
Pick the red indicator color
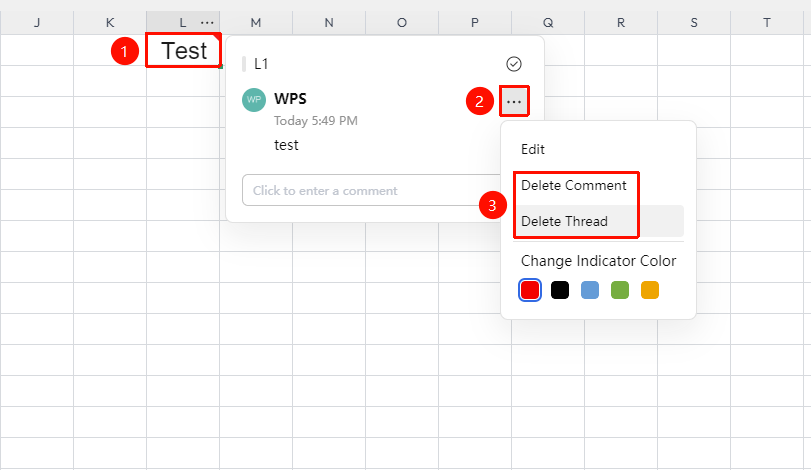[530, 290]
